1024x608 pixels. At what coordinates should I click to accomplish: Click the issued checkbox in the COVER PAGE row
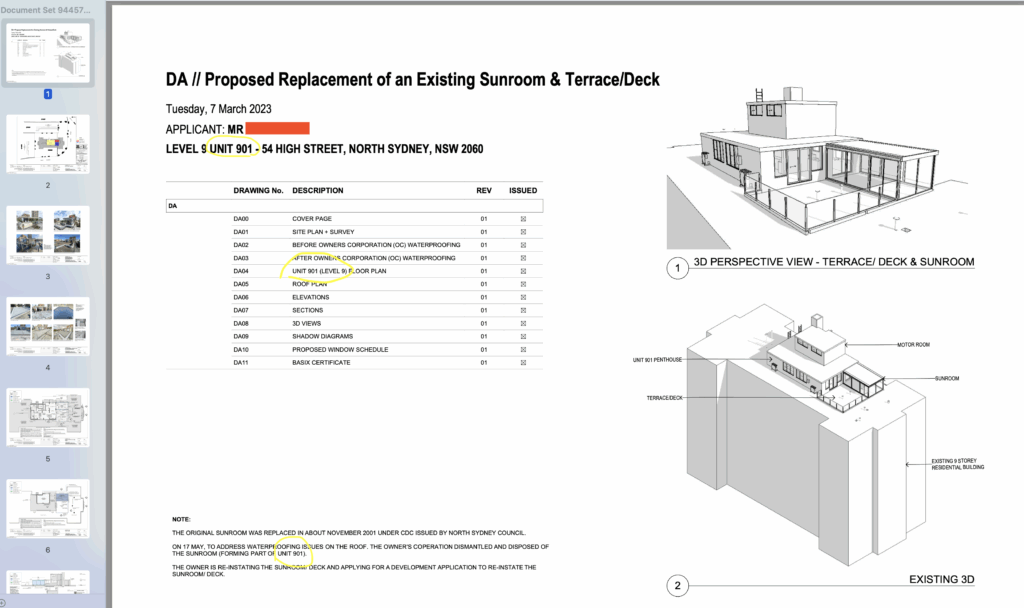(523, 219)
